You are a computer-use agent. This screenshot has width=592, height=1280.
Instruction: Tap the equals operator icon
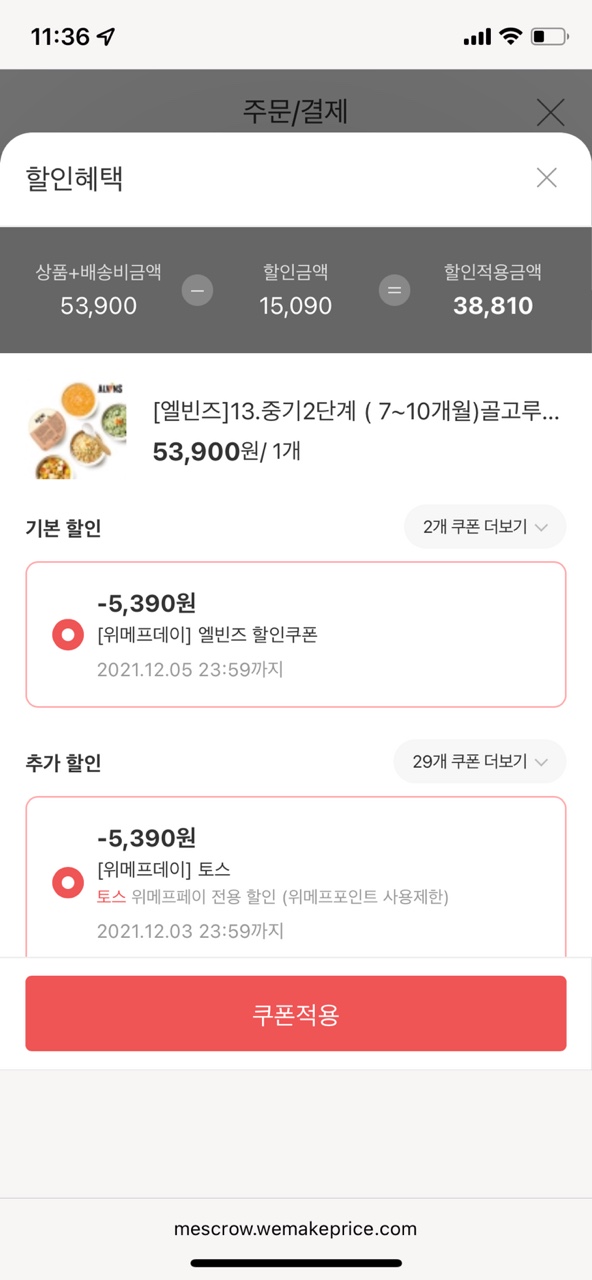pos(394,291)
